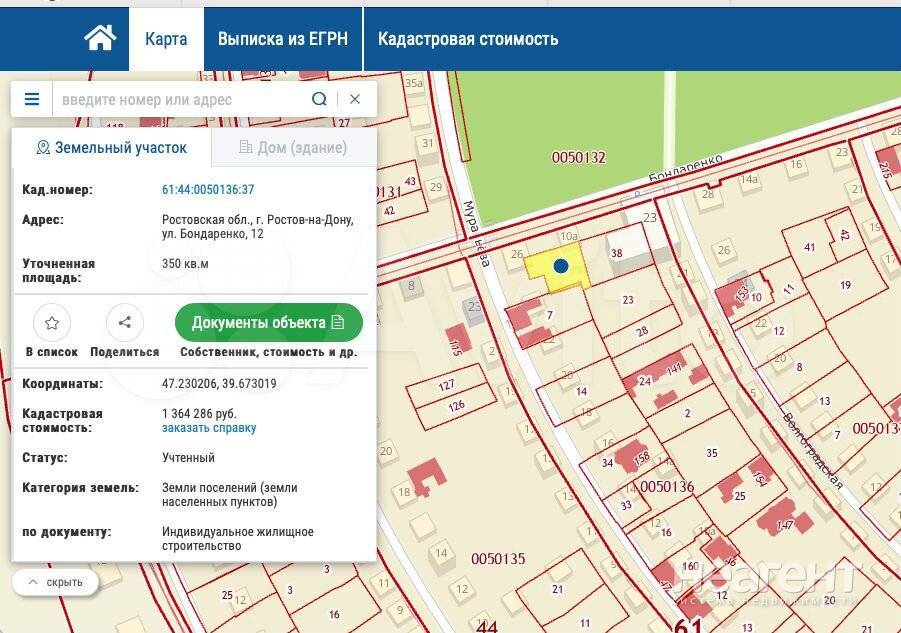
Task: Click the magnifier search icon
Action: coord(319,99)
